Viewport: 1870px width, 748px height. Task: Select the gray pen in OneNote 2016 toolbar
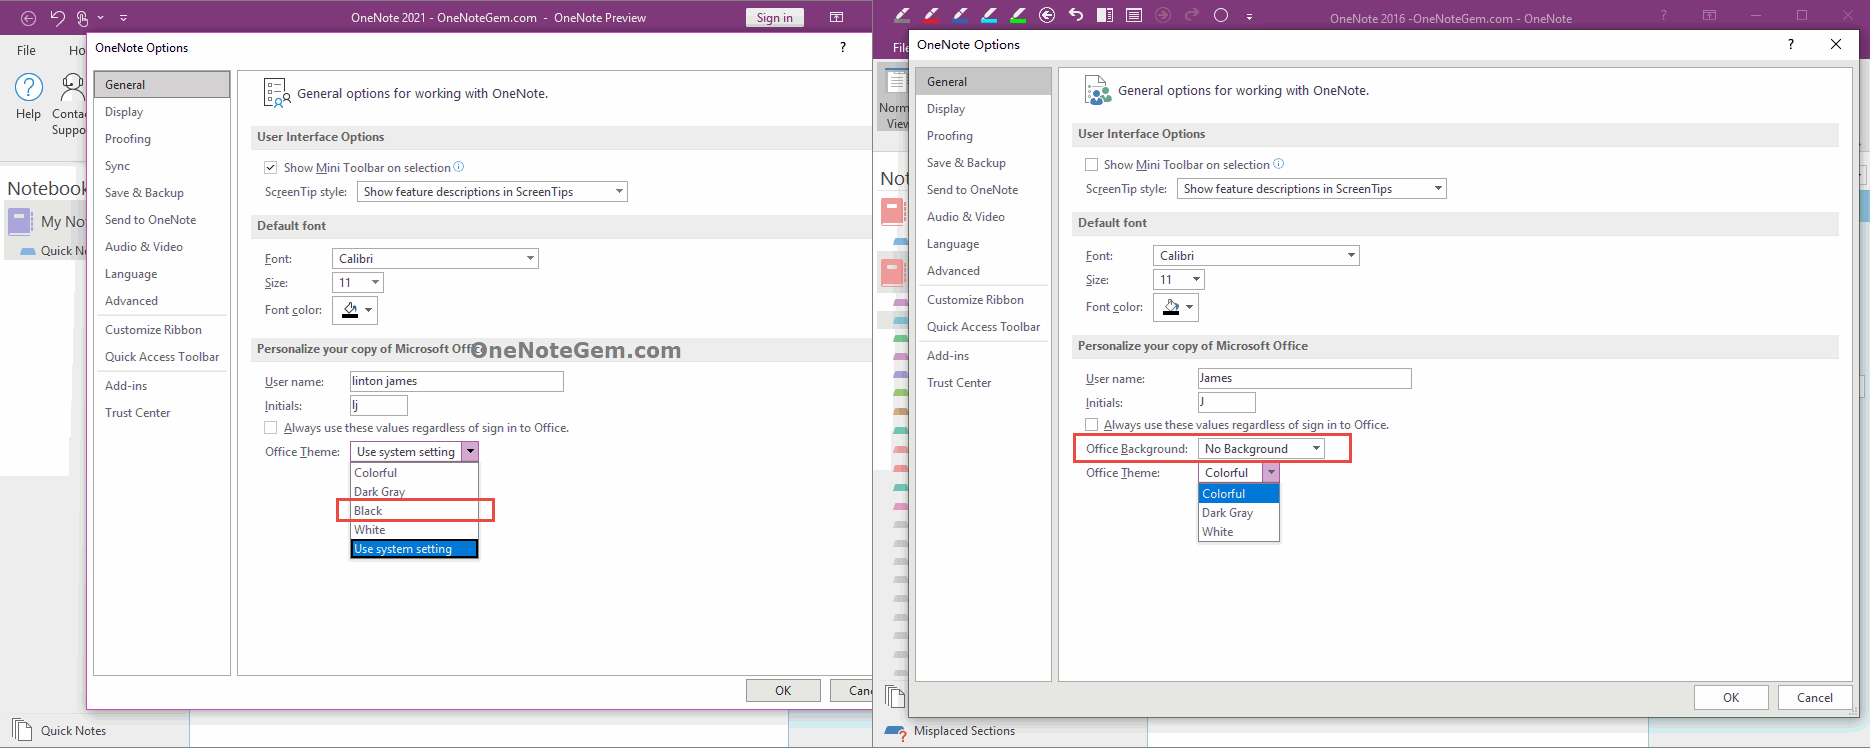pos(903,15)
